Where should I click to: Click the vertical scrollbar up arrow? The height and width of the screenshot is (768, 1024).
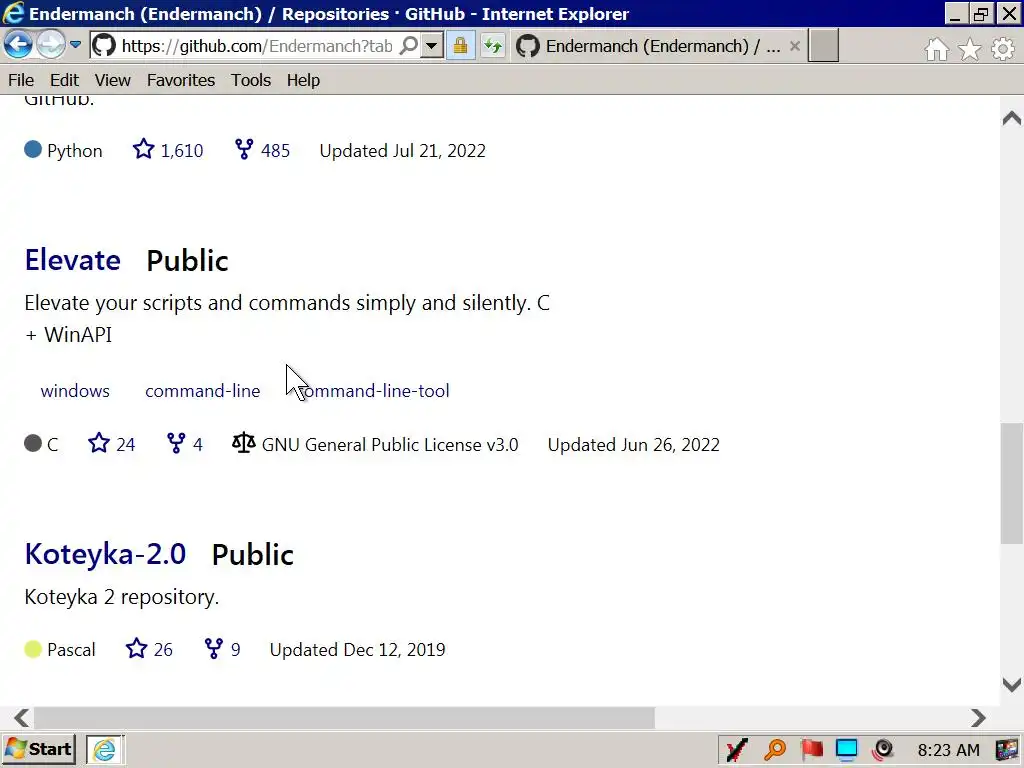click(x=1012, y=118)
